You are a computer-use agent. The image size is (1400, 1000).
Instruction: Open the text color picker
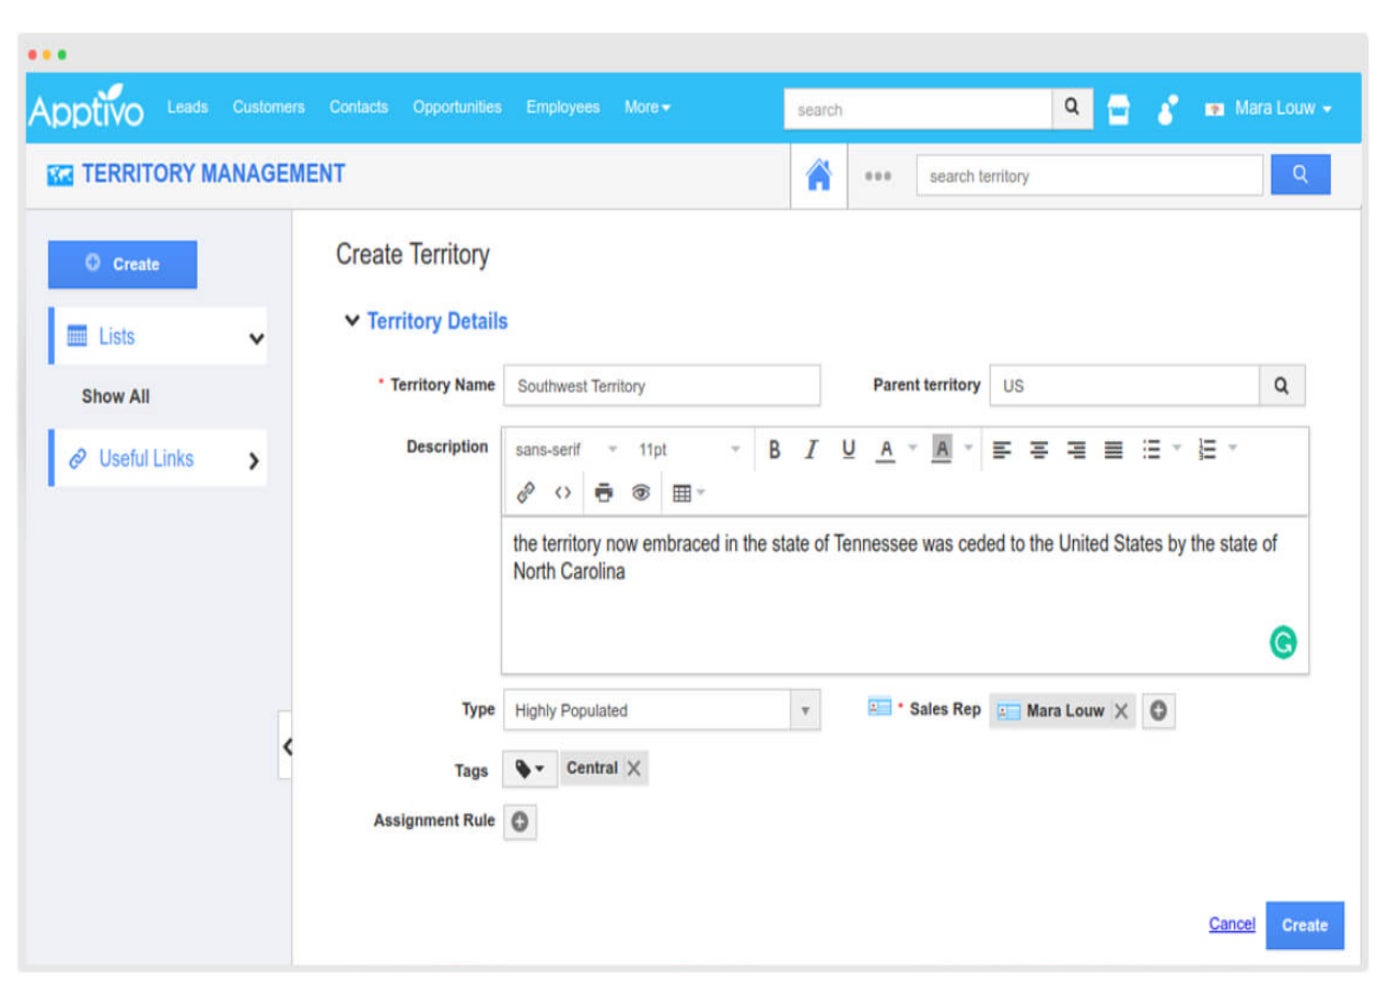886,450
